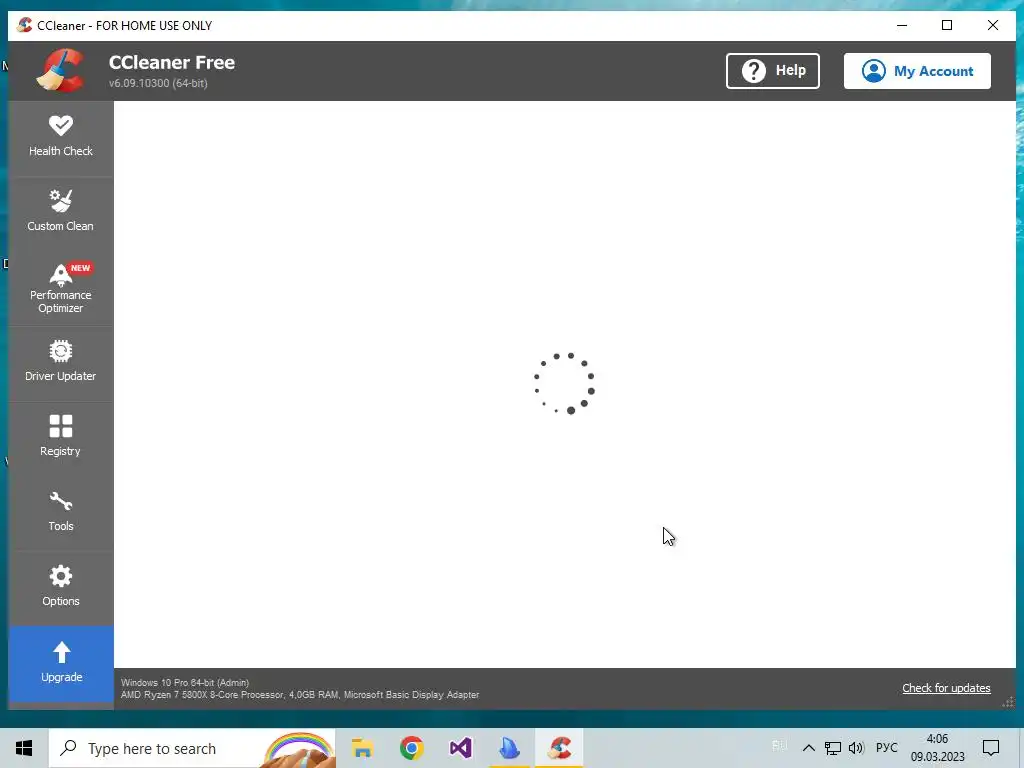Show hidden system tray icons
1024x768 pixels.
point(808,748)
